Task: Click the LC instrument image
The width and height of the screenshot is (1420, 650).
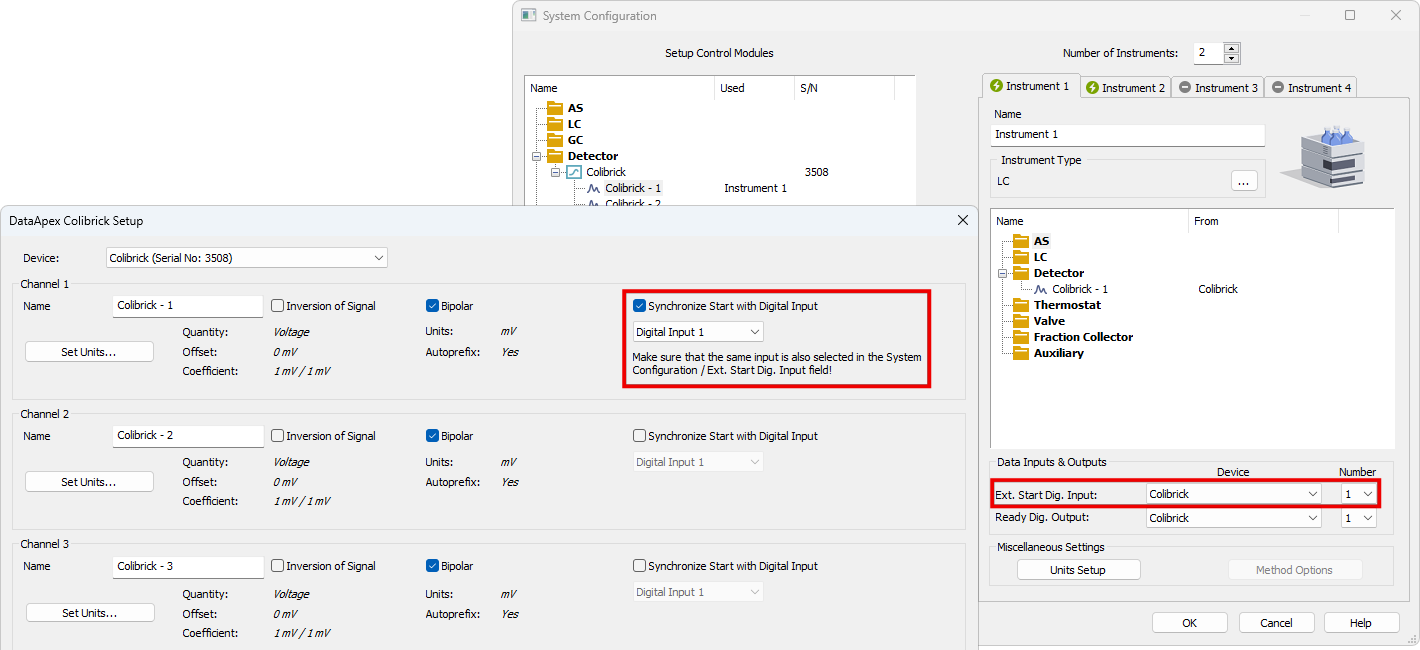Action: pos(1322,156)
